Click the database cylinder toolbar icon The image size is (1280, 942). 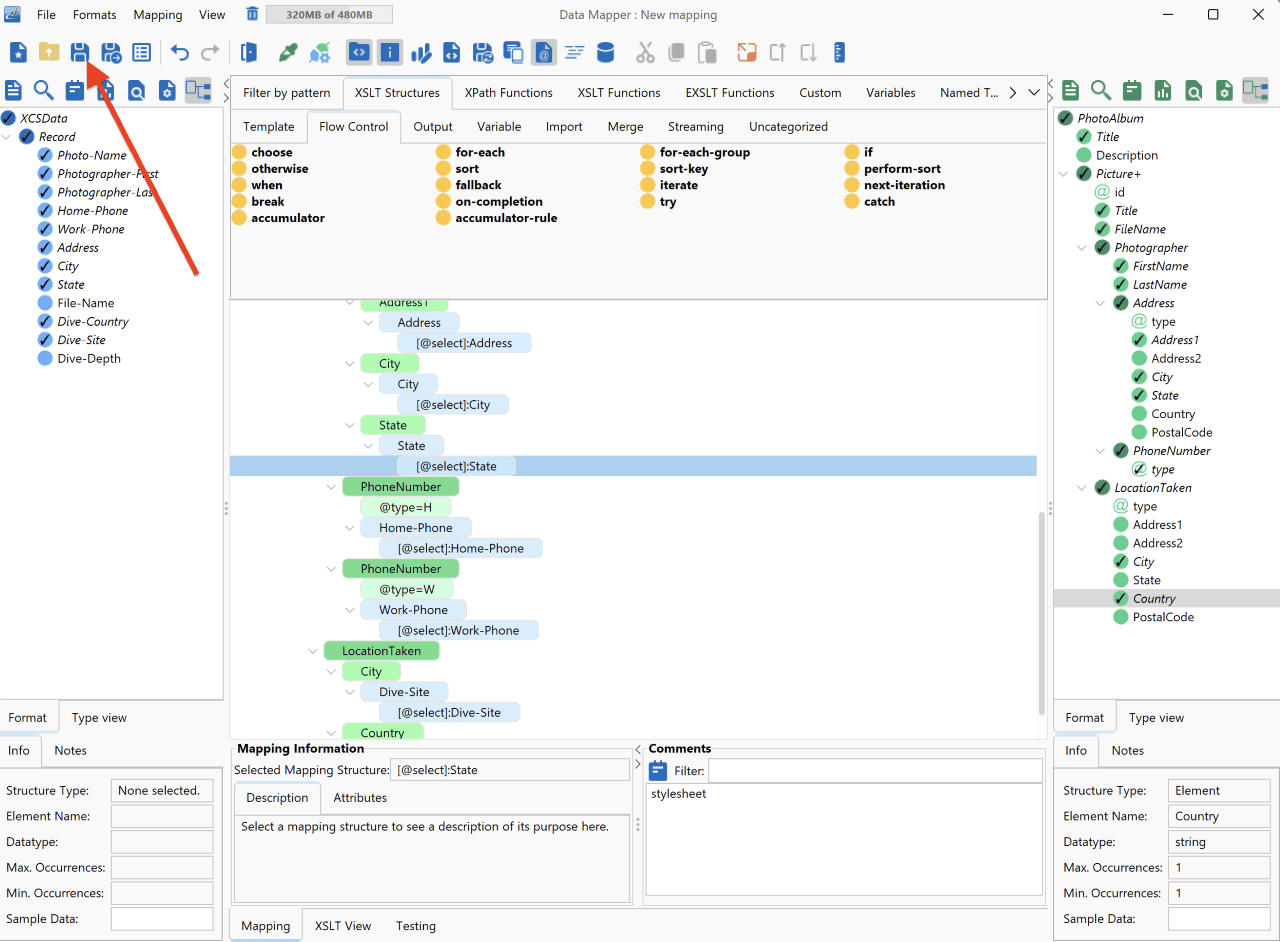605,53
